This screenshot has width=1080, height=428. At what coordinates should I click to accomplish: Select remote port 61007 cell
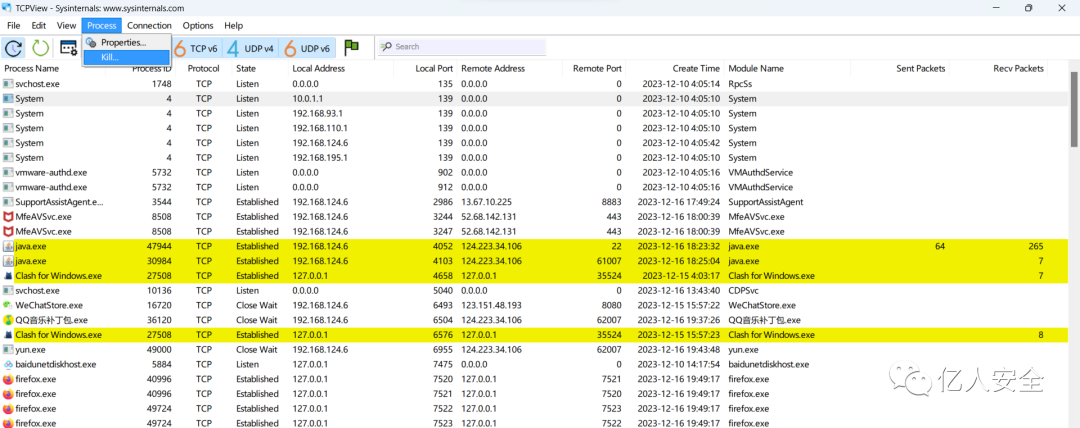[608, 261]
